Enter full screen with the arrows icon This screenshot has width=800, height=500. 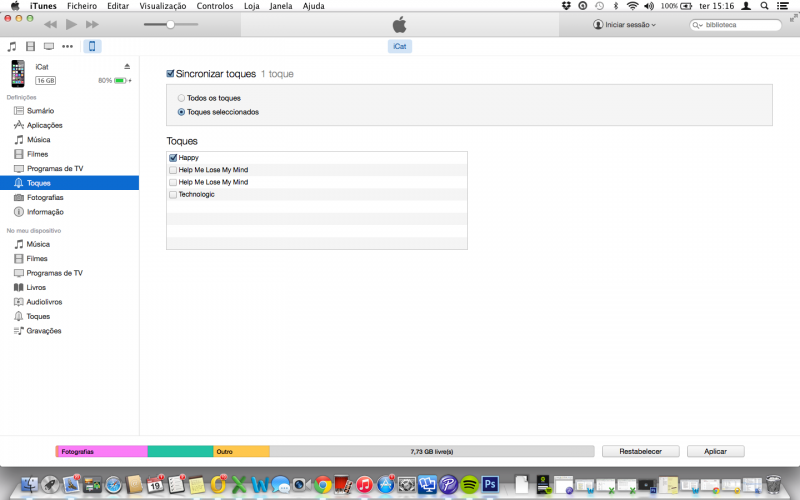coord(793,18)
